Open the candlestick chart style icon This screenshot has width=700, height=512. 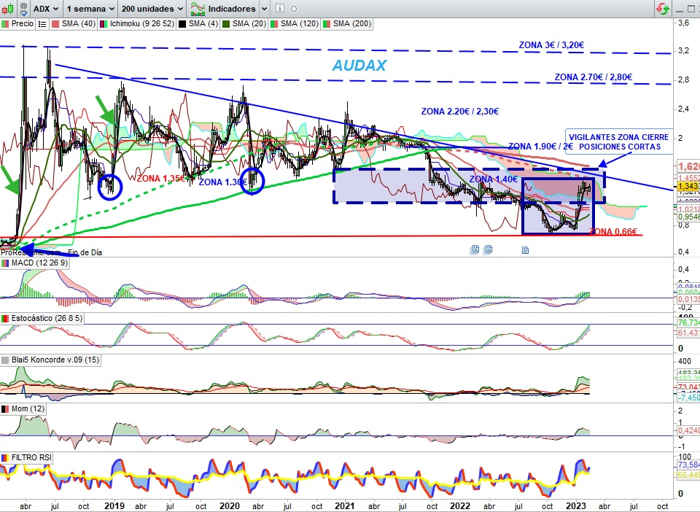[x=8, y=8]
